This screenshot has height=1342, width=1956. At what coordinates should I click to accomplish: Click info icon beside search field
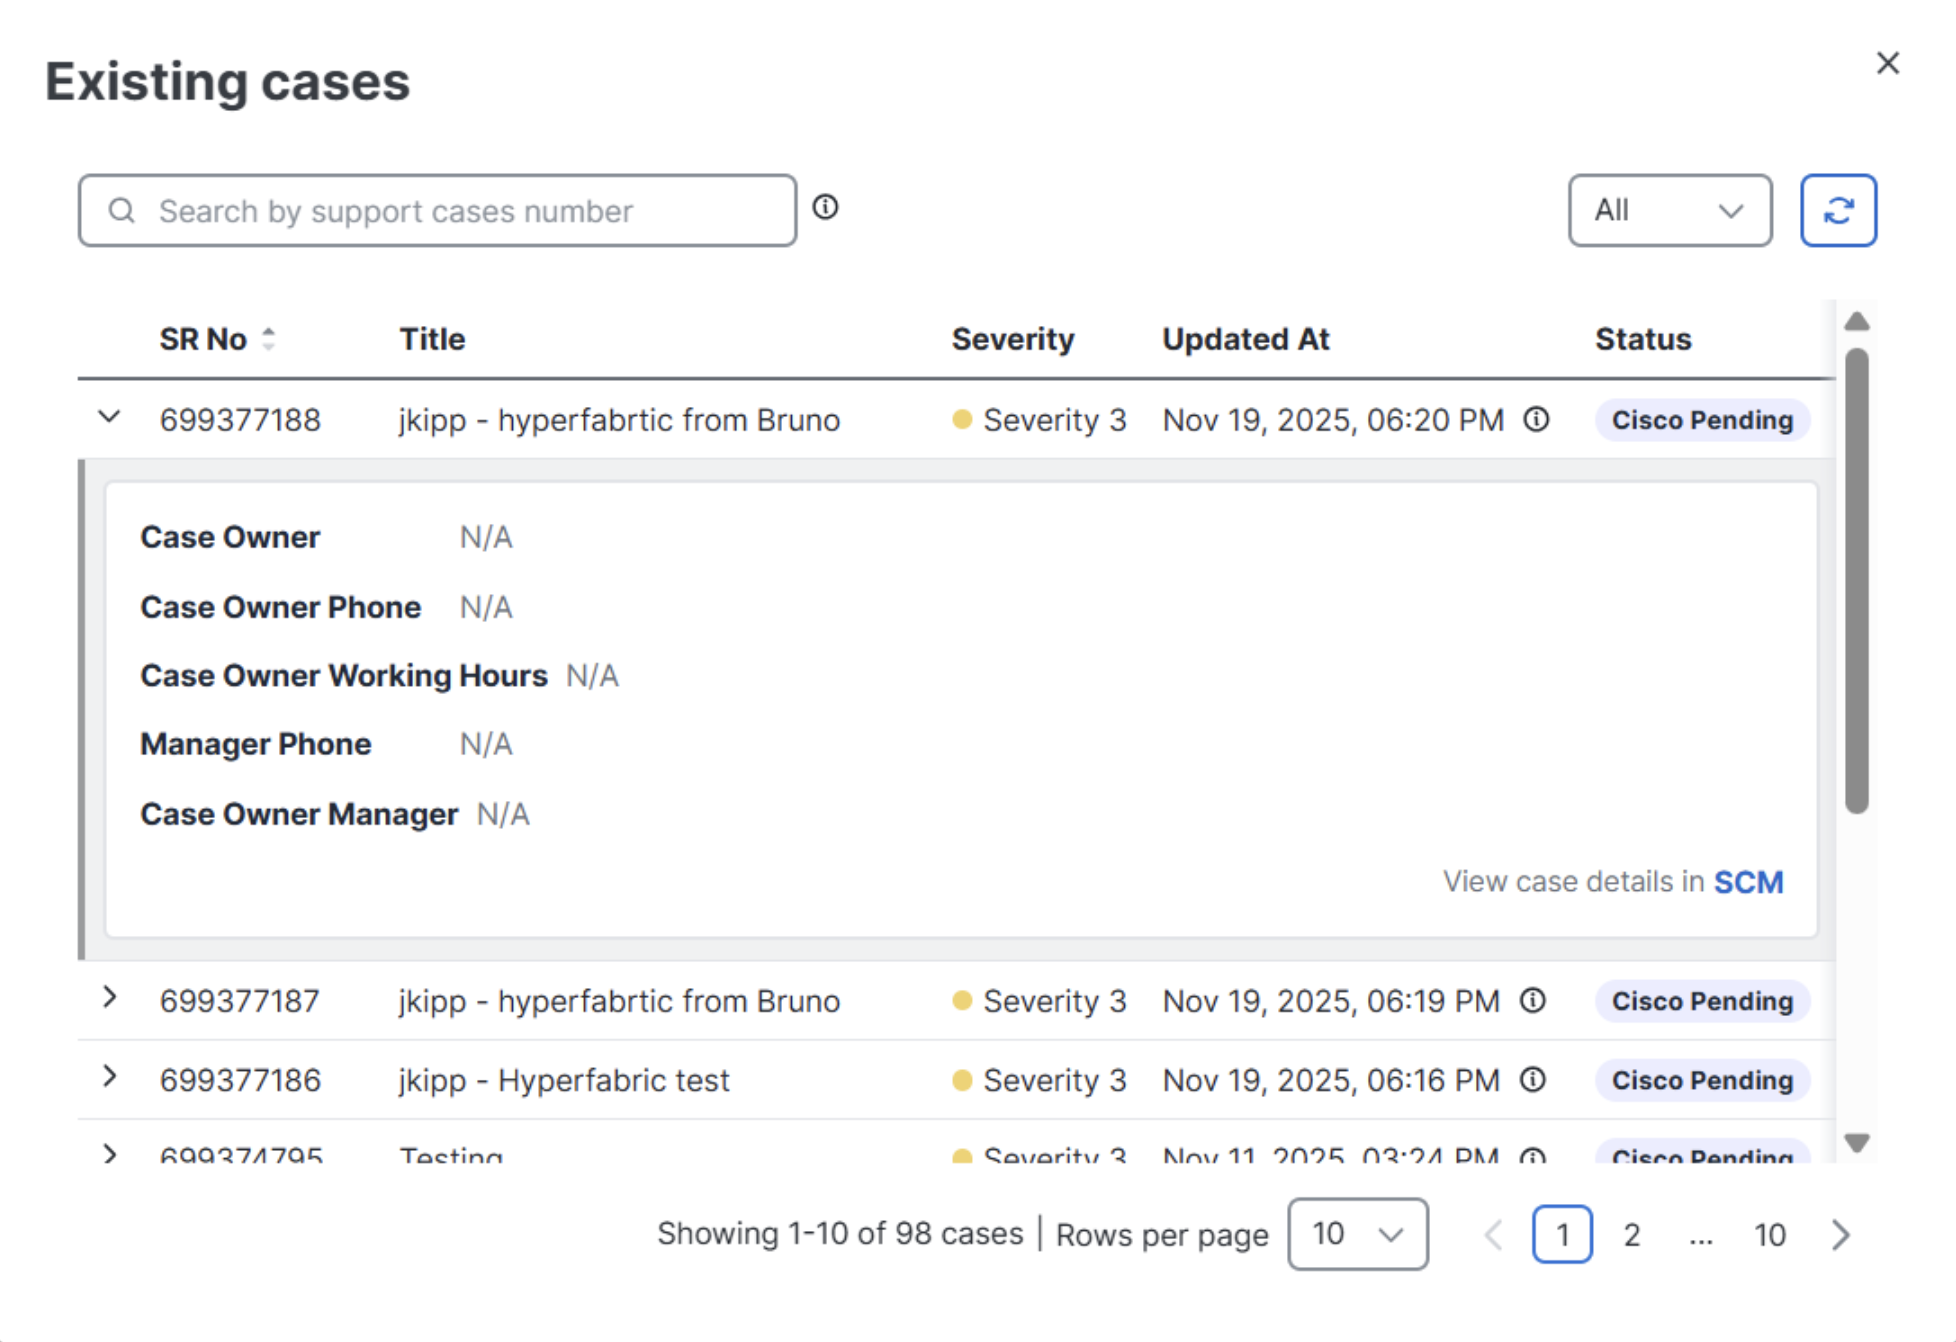[825, 207]
